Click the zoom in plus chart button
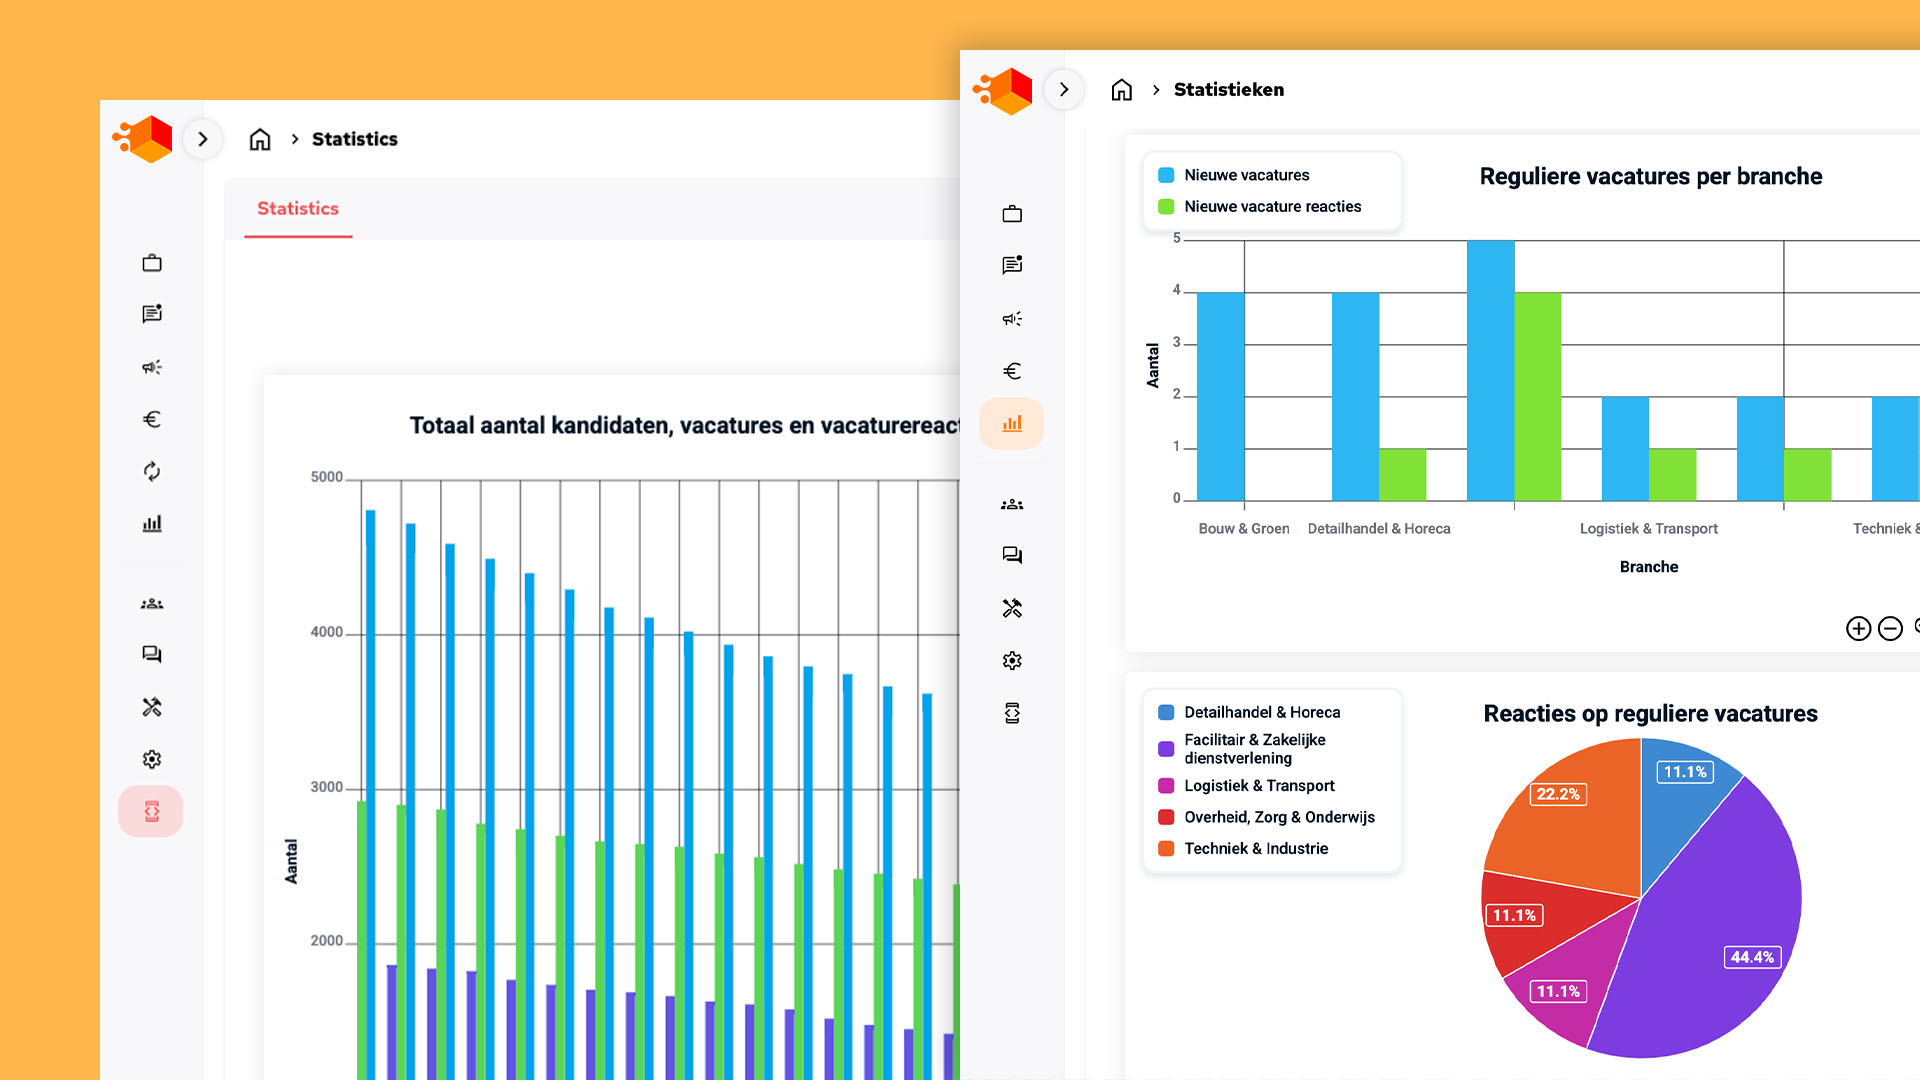Image resolution: width=1920 pixels, height=1080 pixels. pyautogui.click(x=1858, y=628)
